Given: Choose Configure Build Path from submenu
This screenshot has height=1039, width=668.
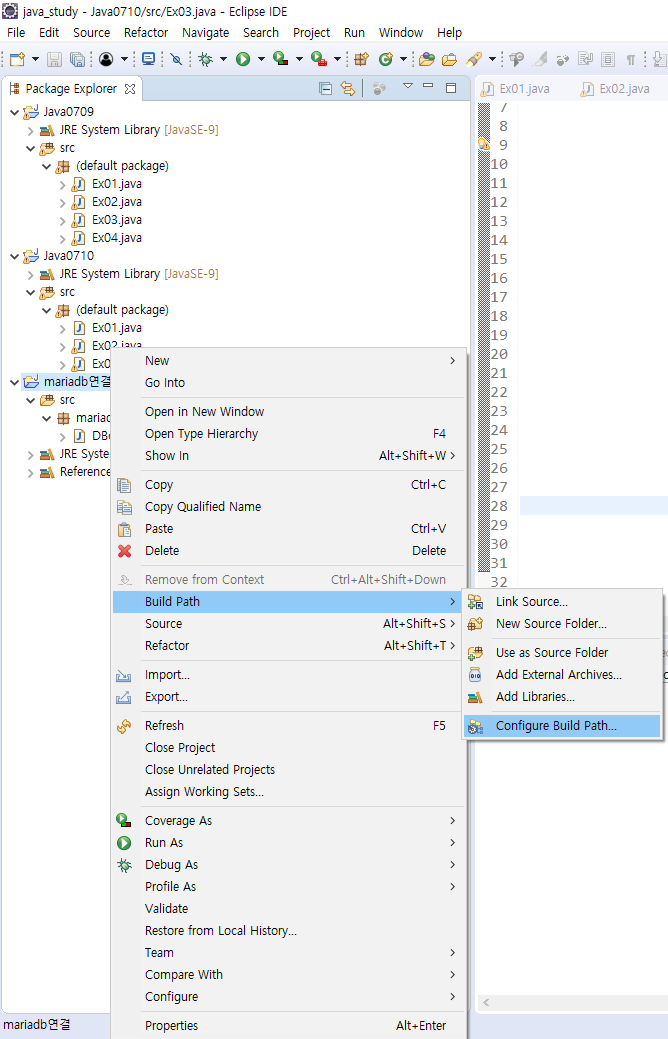Looking at the screenshot, I should coord(562,726).
